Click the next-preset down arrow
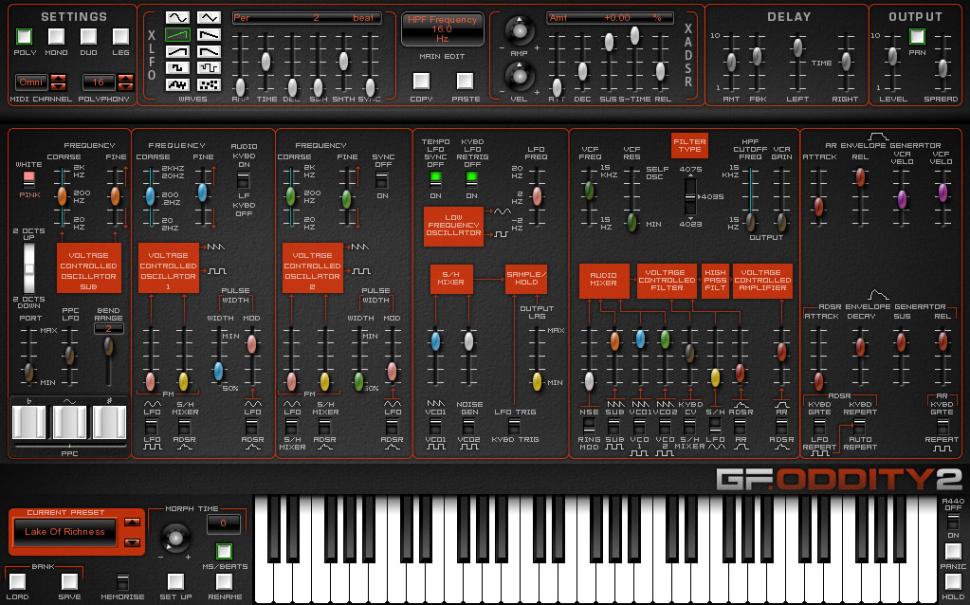The image size is (970, 605). (132, 543)
